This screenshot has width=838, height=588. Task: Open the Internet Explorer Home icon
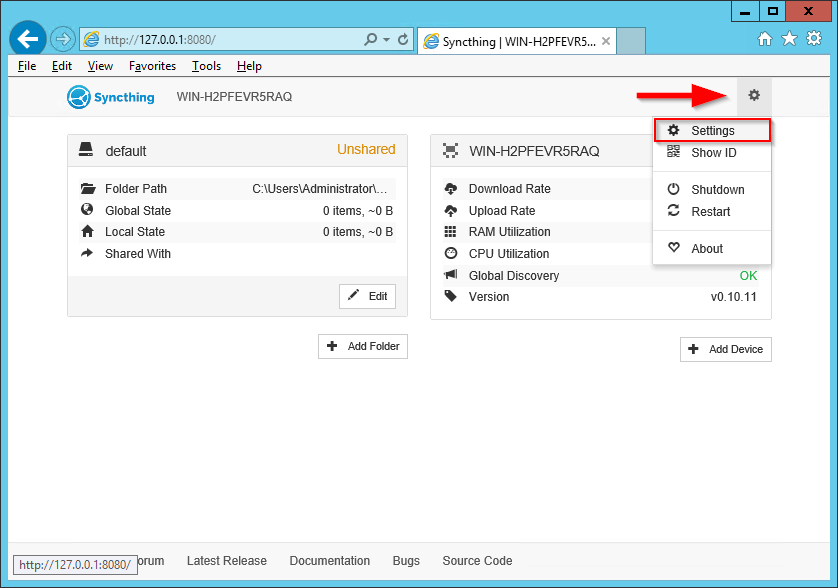[765, 39]
